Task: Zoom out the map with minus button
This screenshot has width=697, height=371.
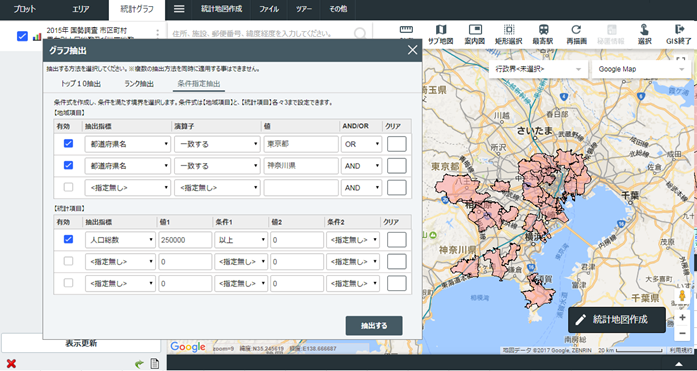Action: [x=682, y=333]
